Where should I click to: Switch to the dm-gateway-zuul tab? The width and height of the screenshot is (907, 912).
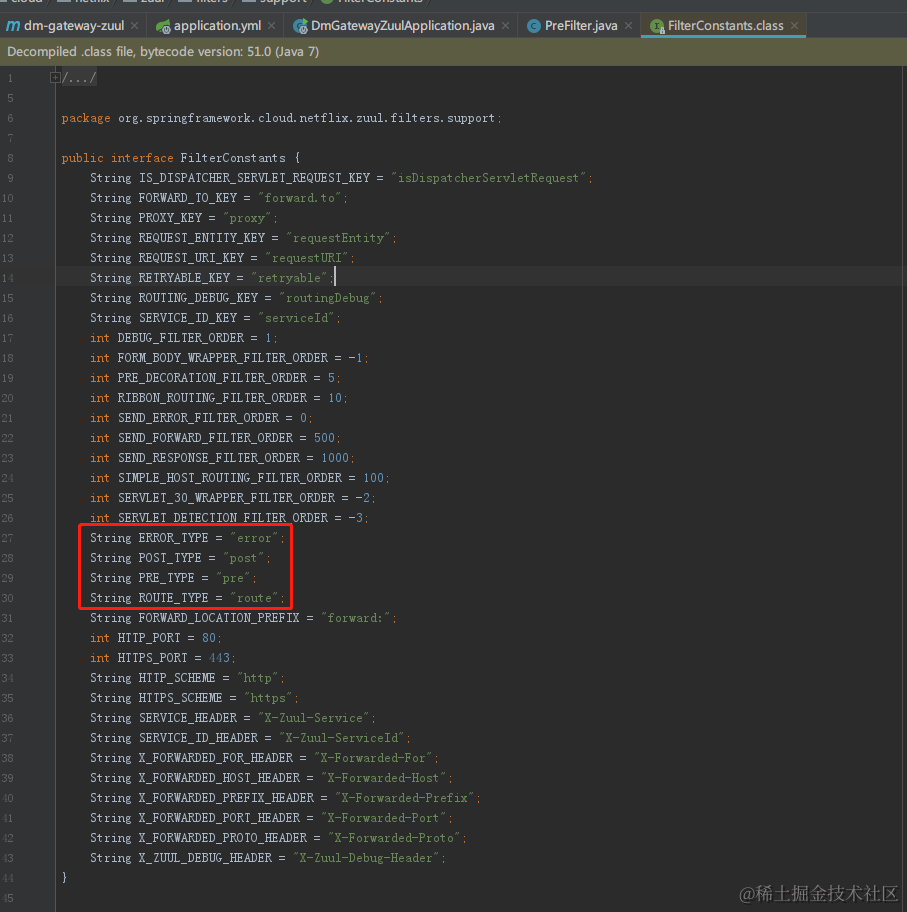click(x=73, y=26)
